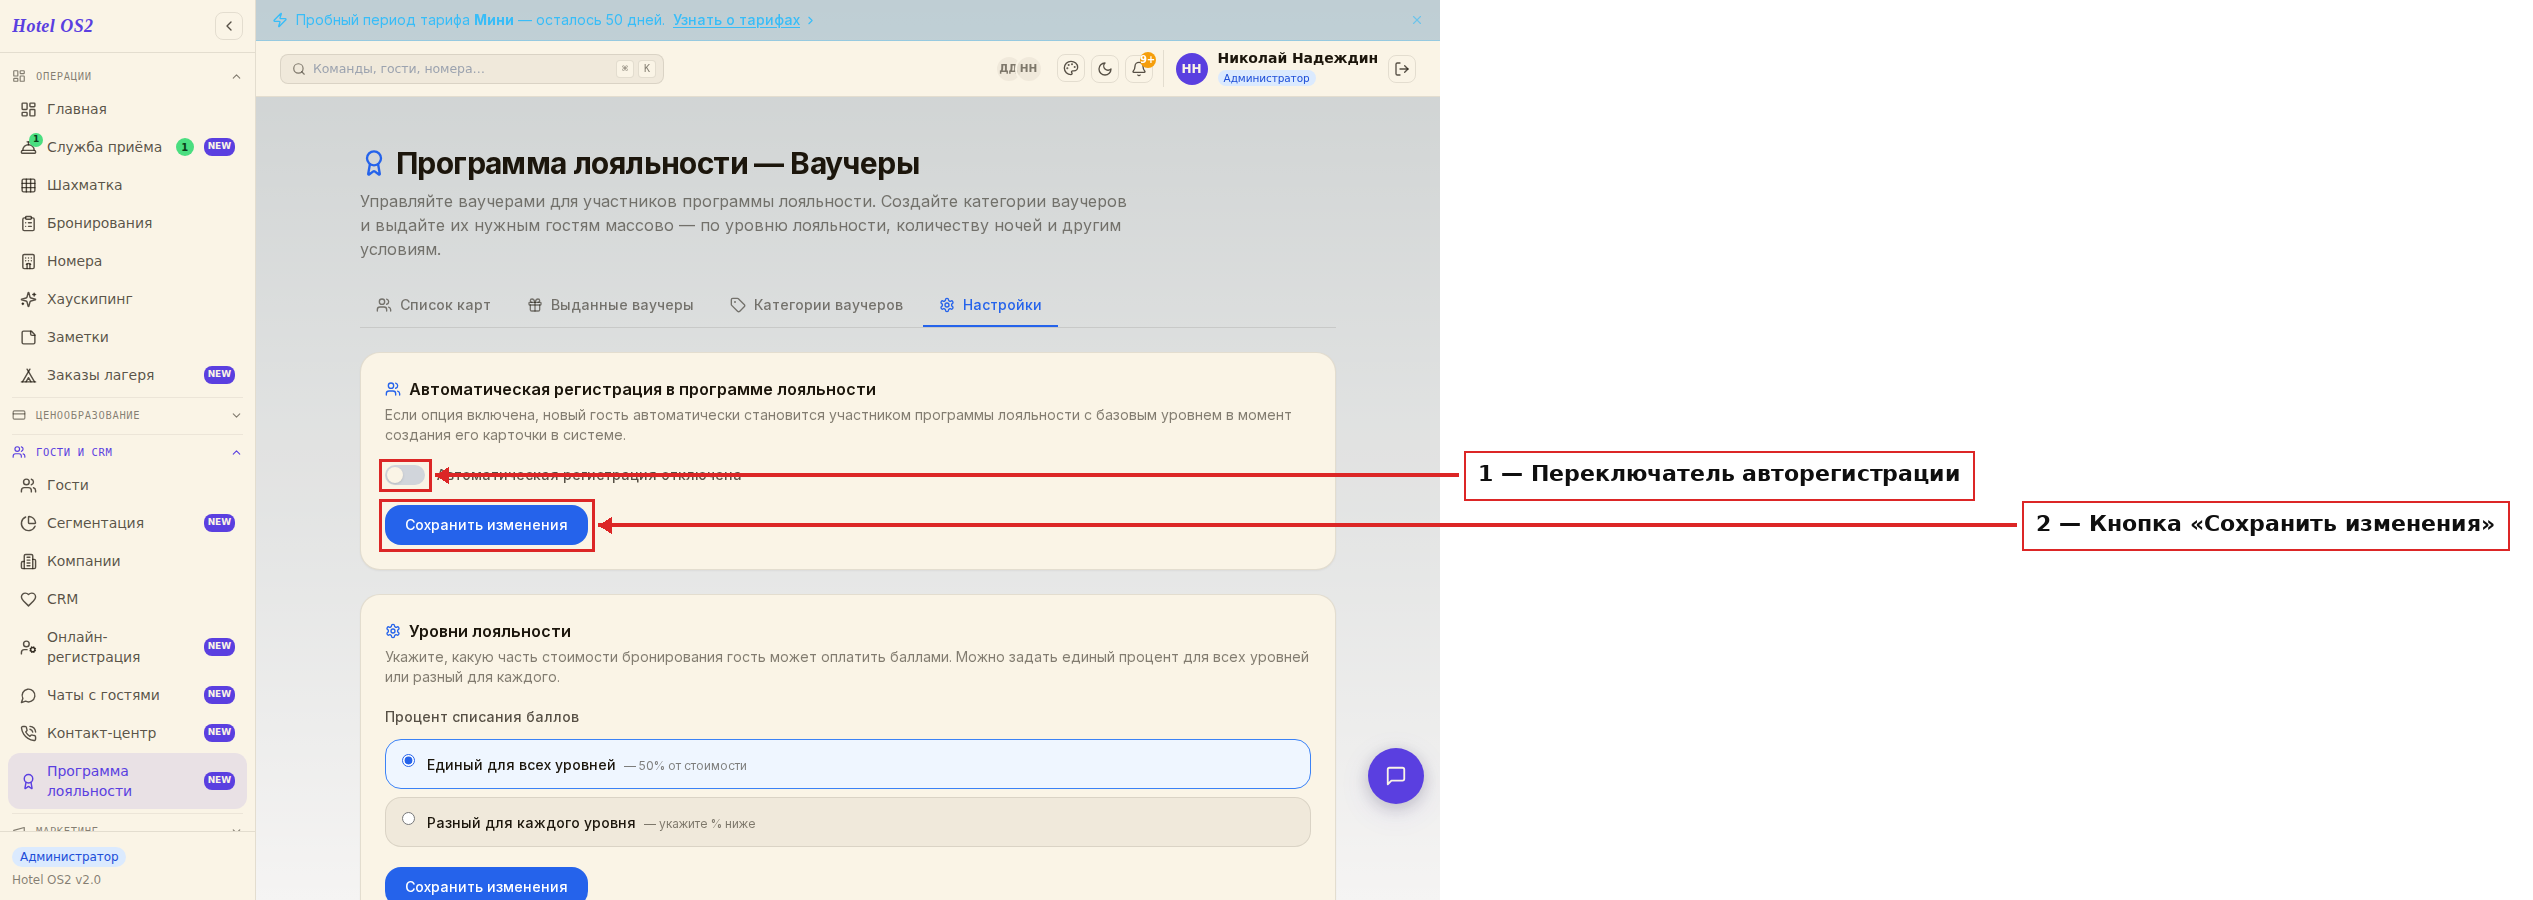Open the color theme palette icon
The width and height of the screenshot is (2533, 900).
pyautogui.click(x=1071, y=69)
